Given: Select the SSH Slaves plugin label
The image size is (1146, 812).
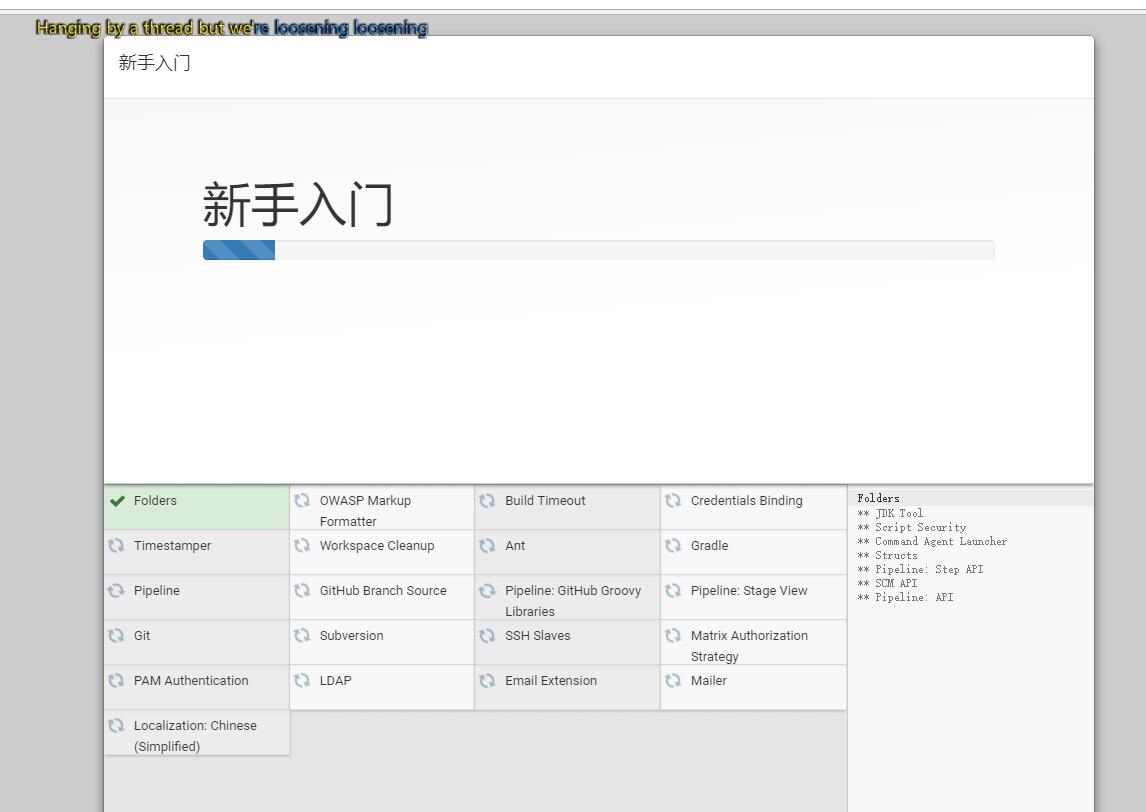Looking at the screenshot, I should [538, 635].
